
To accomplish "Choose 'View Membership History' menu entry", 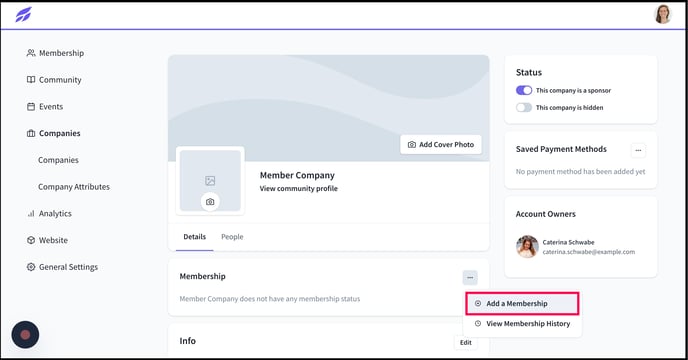I will (522, 324).
